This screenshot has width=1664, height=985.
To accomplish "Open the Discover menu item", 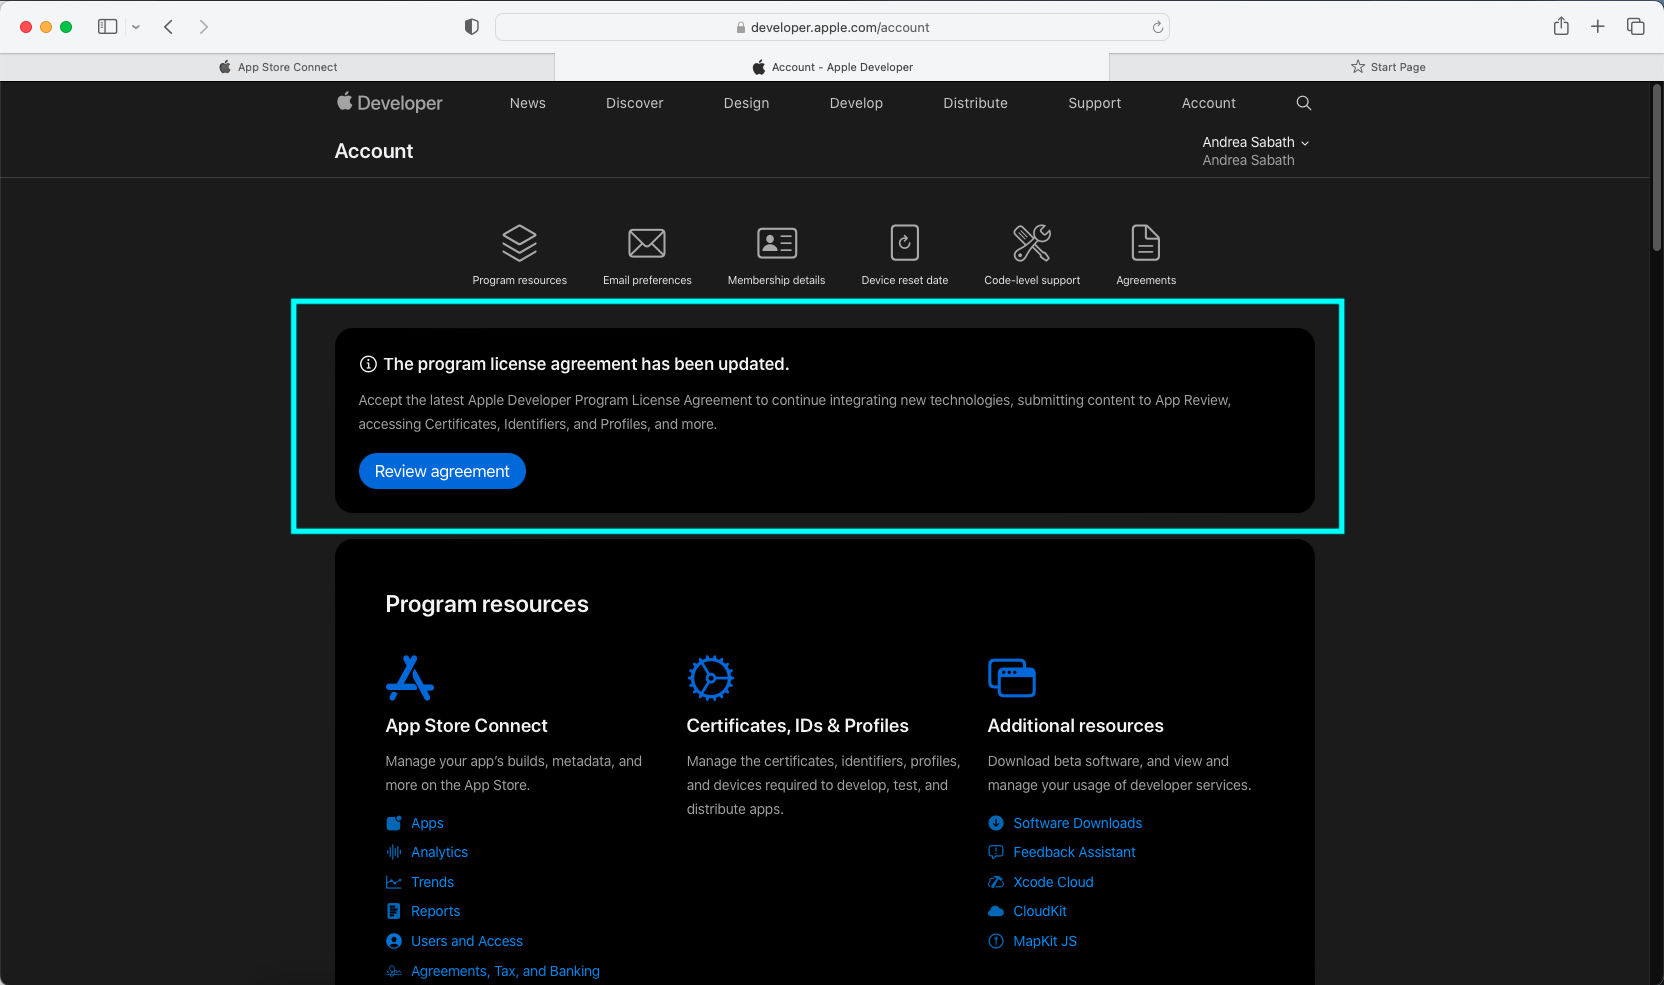I will [x=635, y=103].
